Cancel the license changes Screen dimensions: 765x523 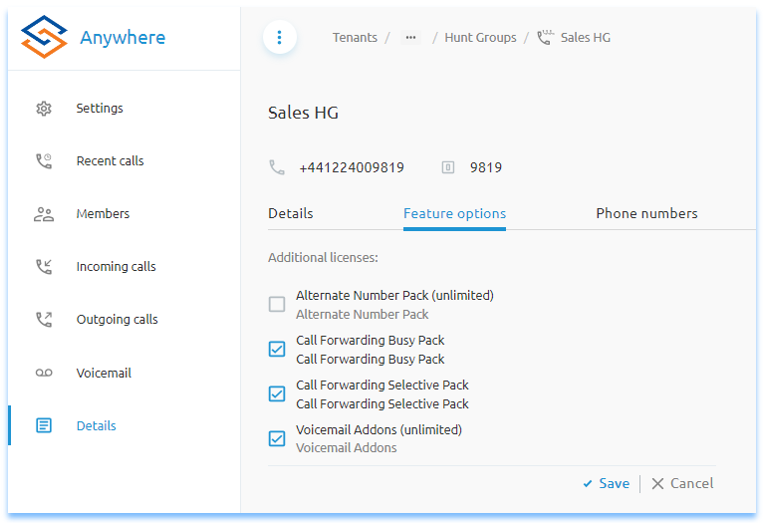pos(682,484)
